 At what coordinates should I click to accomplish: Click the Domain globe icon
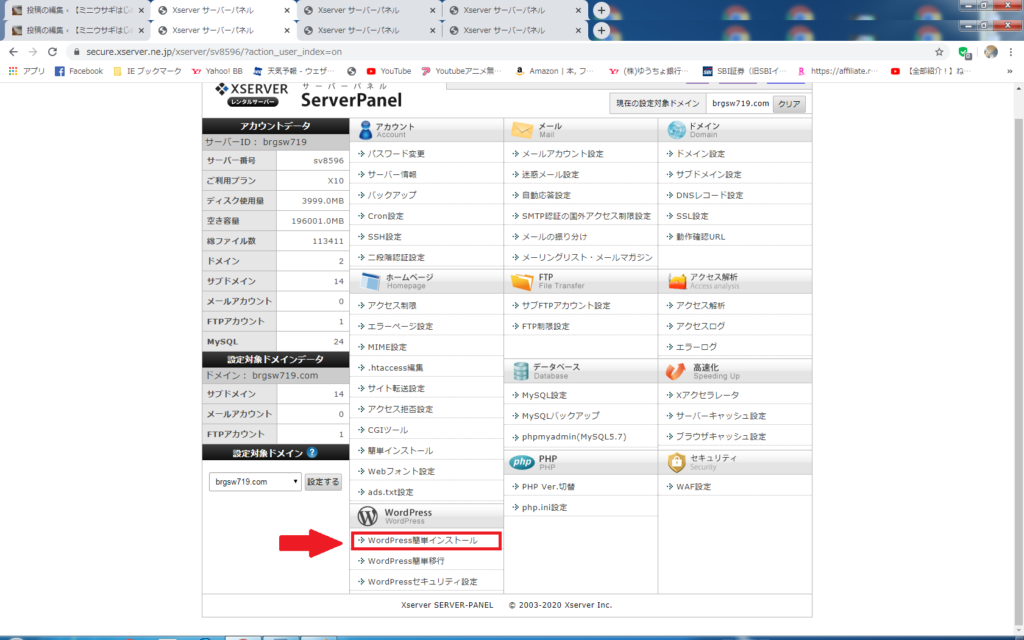(x=676, y=130)
